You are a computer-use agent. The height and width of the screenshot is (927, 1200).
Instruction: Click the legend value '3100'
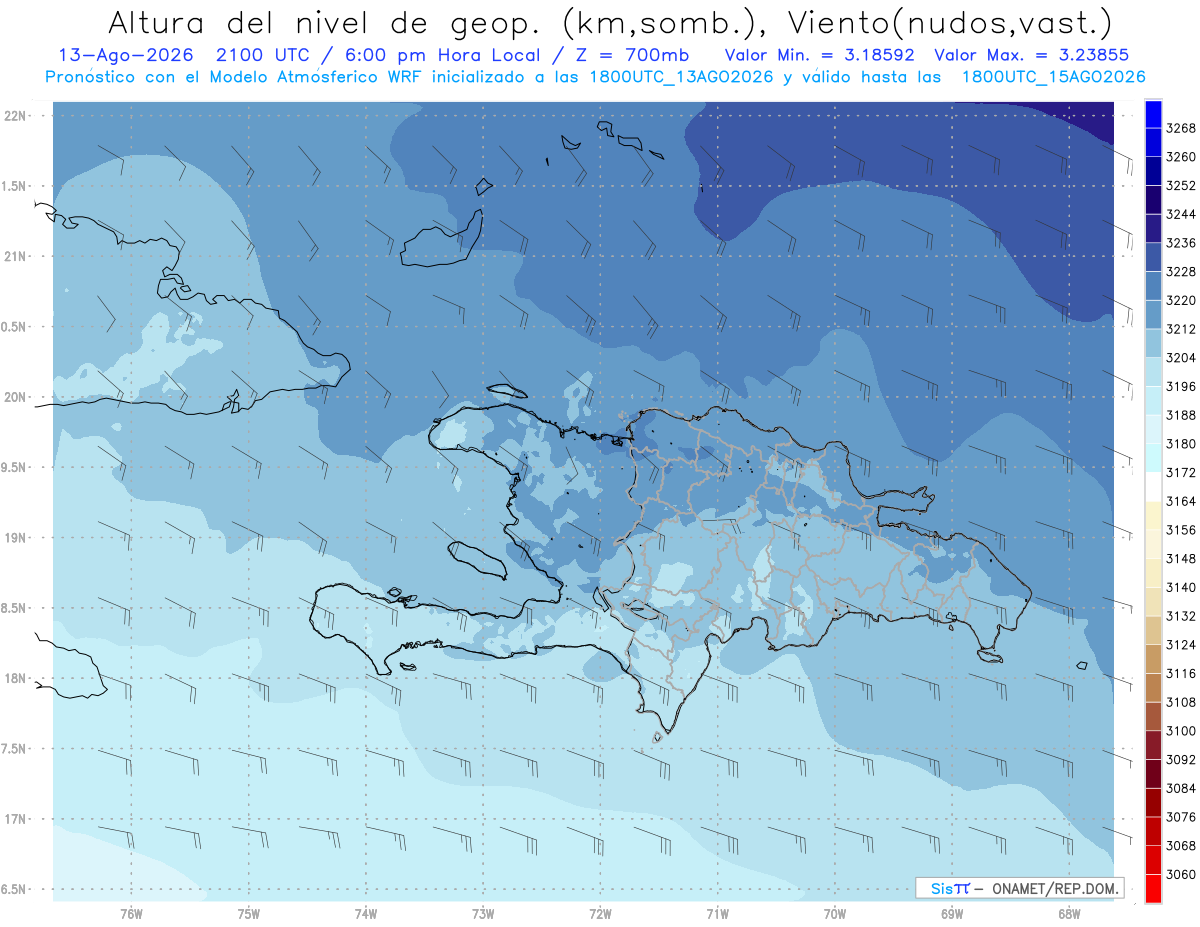pyautogui.click(x=1180, y=731)
